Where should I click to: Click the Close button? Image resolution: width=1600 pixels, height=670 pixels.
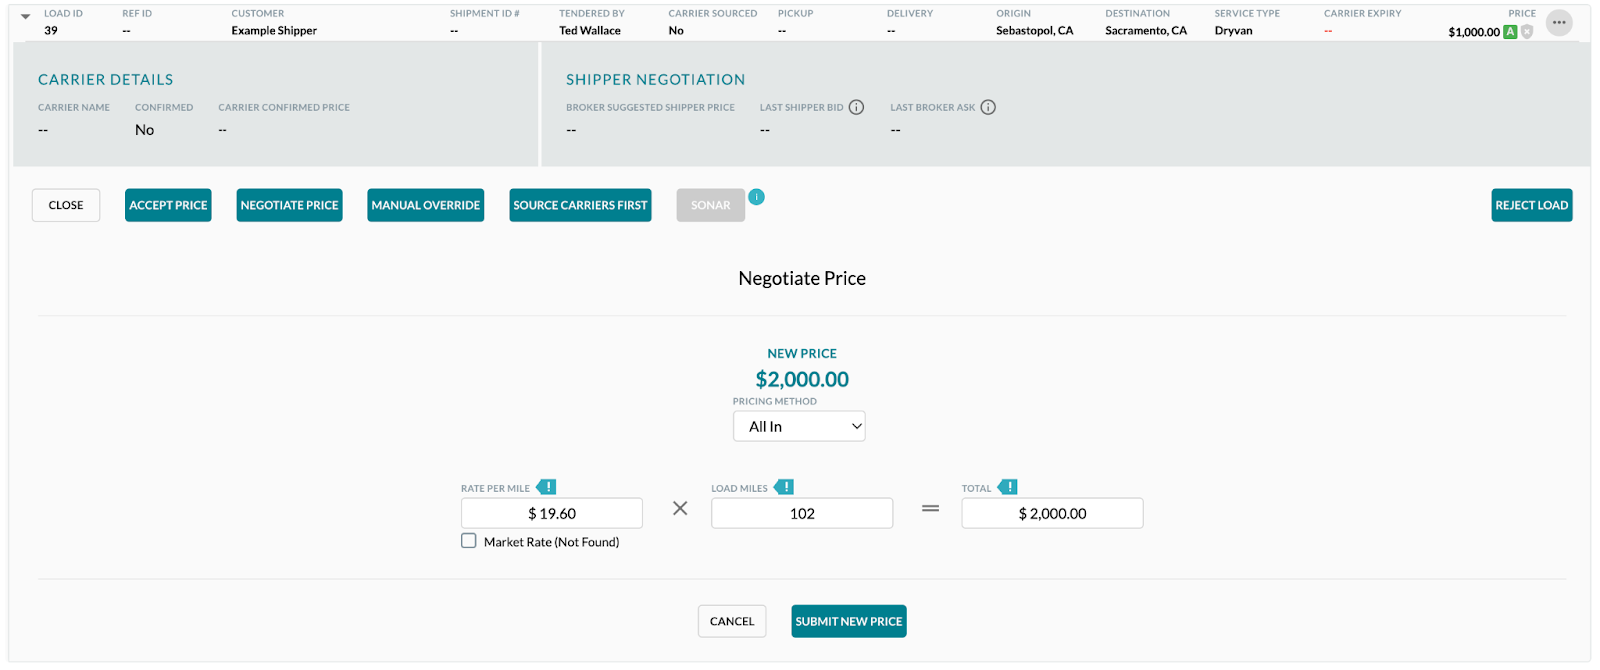[x=66, y=205]
